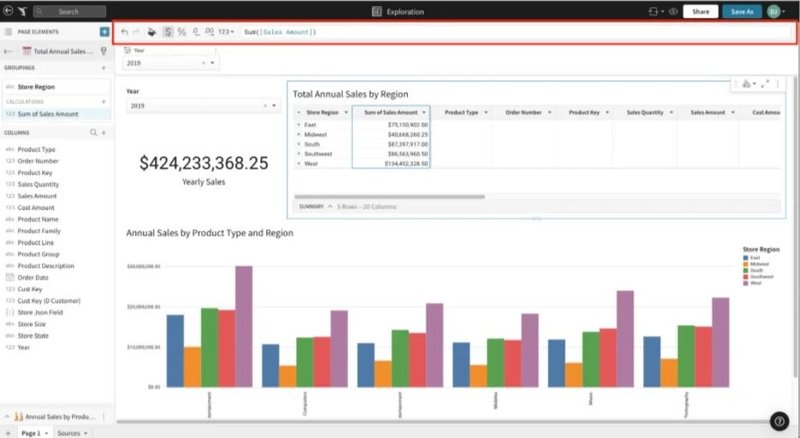Add a new page with bottom plus icon
This screenshot has width=800, height=438.
click(8, 433)
